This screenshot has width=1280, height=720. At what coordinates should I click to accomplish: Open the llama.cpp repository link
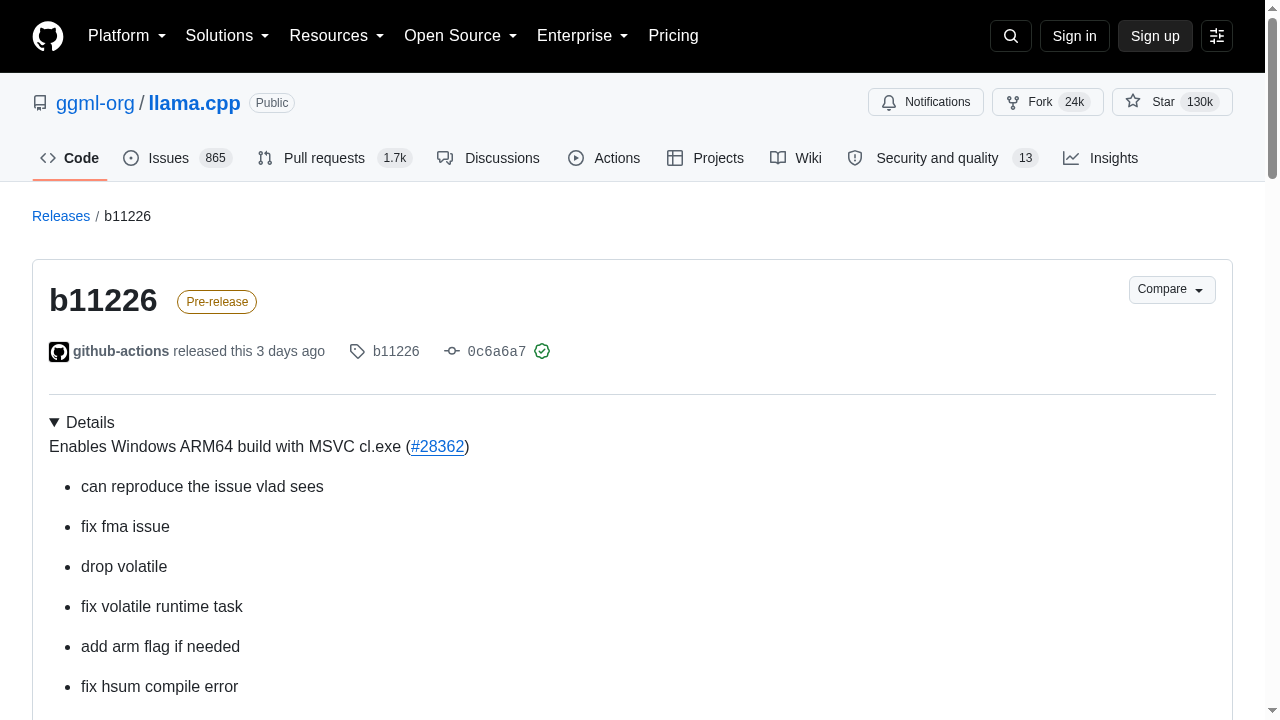click(x=195, y=103)
